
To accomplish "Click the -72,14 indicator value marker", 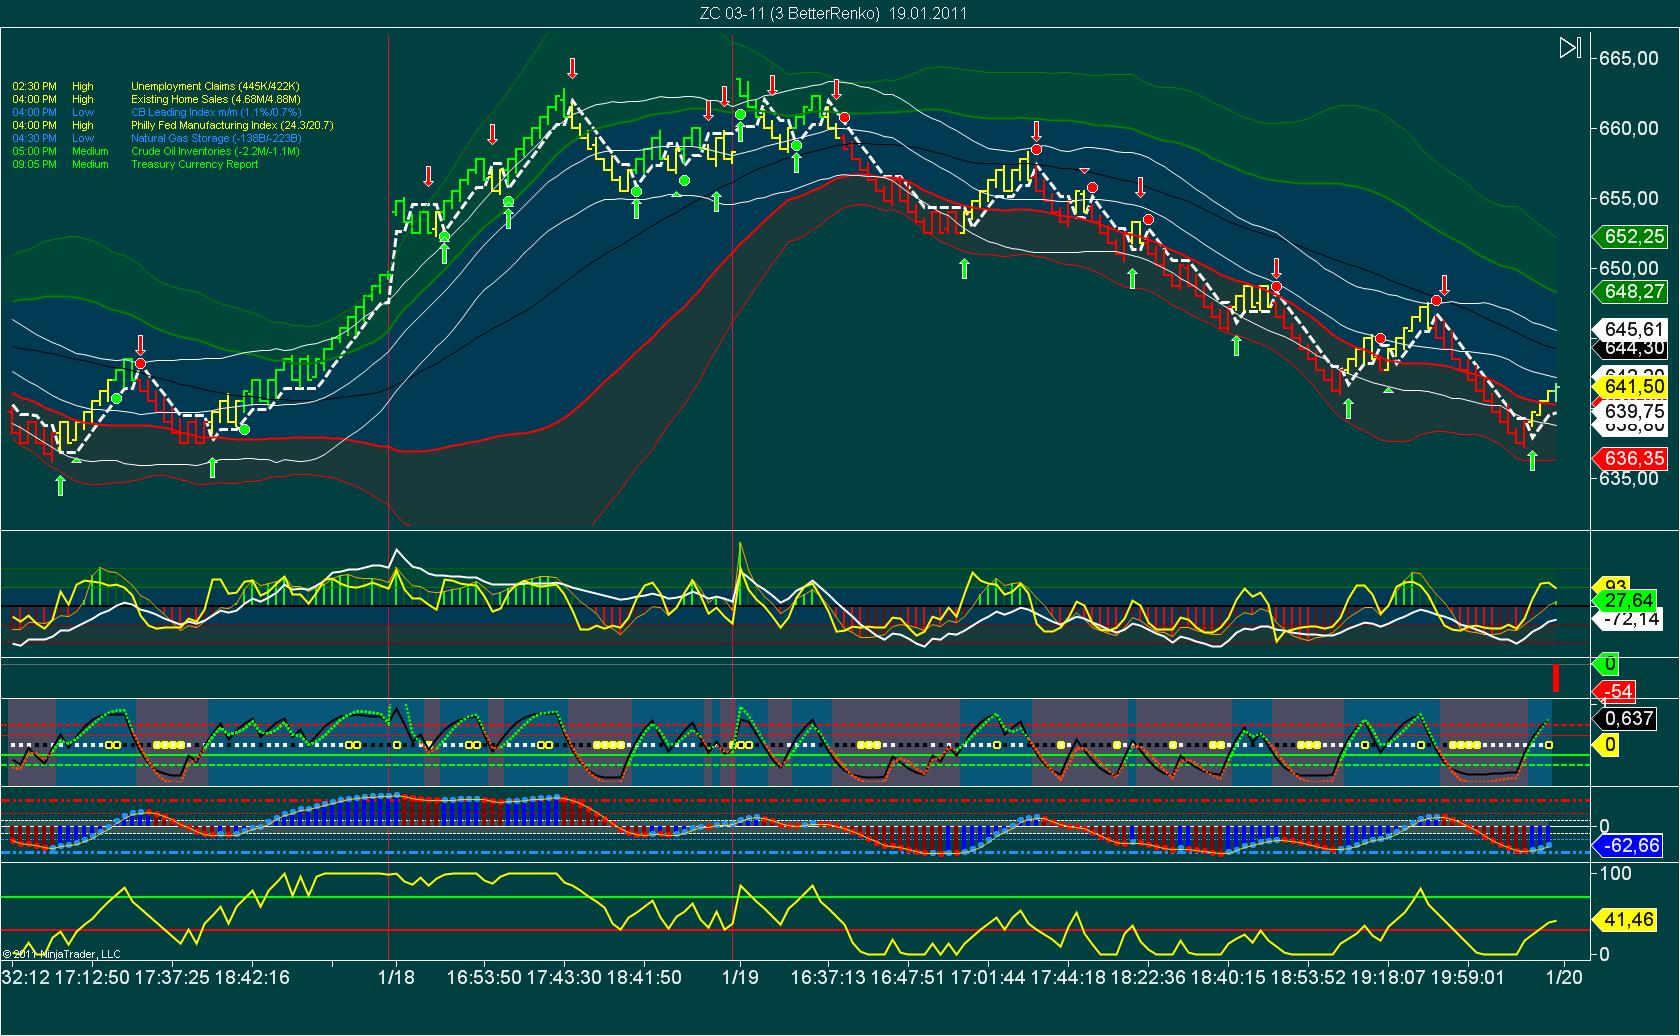I will tap(1626, 620).
